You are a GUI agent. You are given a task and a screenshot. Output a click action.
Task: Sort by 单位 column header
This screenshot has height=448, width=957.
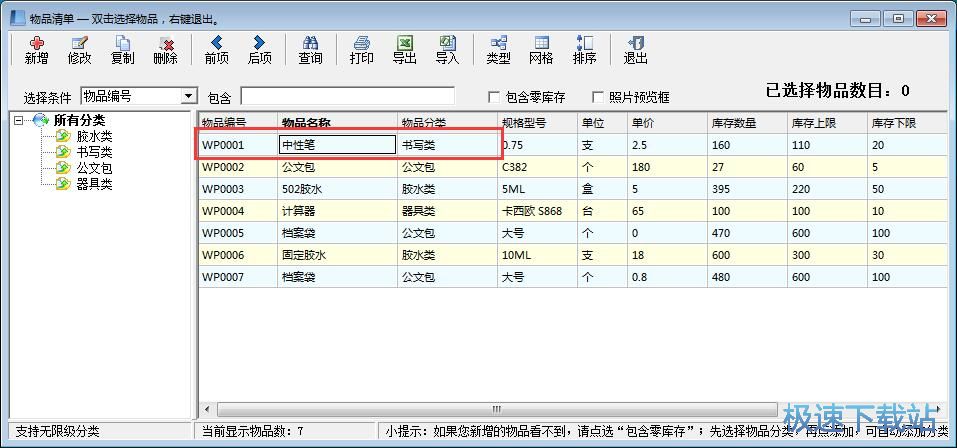(x=602, y=122)
